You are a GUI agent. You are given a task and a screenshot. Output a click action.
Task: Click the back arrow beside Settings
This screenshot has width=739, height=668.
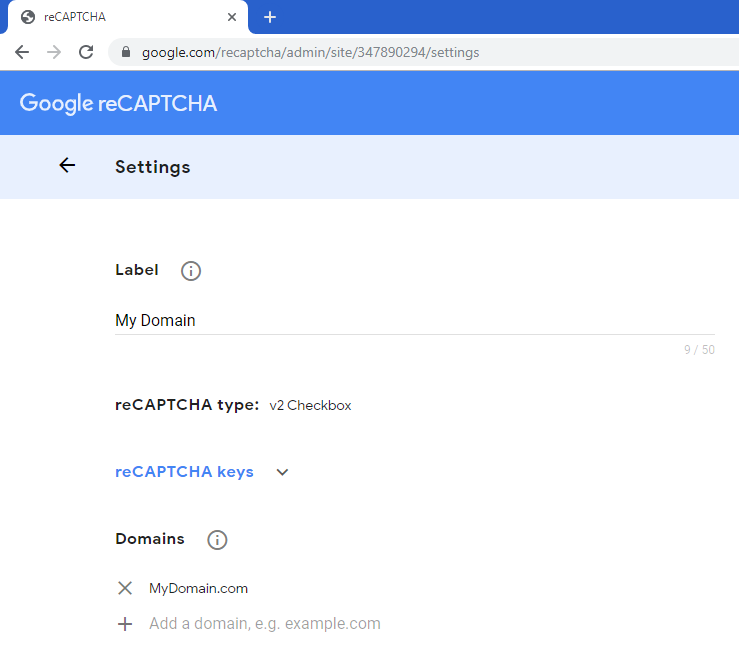(67, 166)
